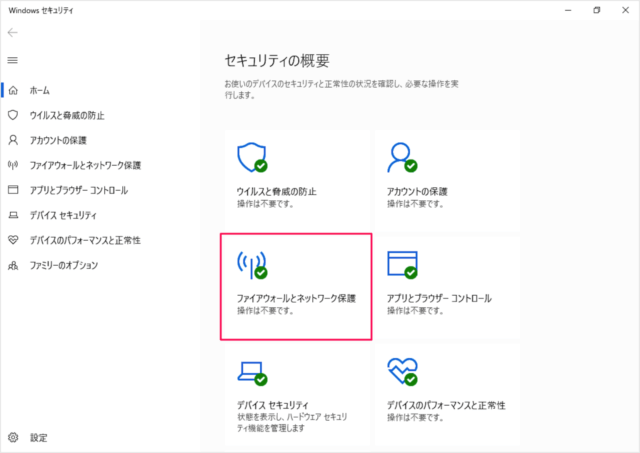Click the large account protection person icon
640x453 pixels.
[402, 157]
